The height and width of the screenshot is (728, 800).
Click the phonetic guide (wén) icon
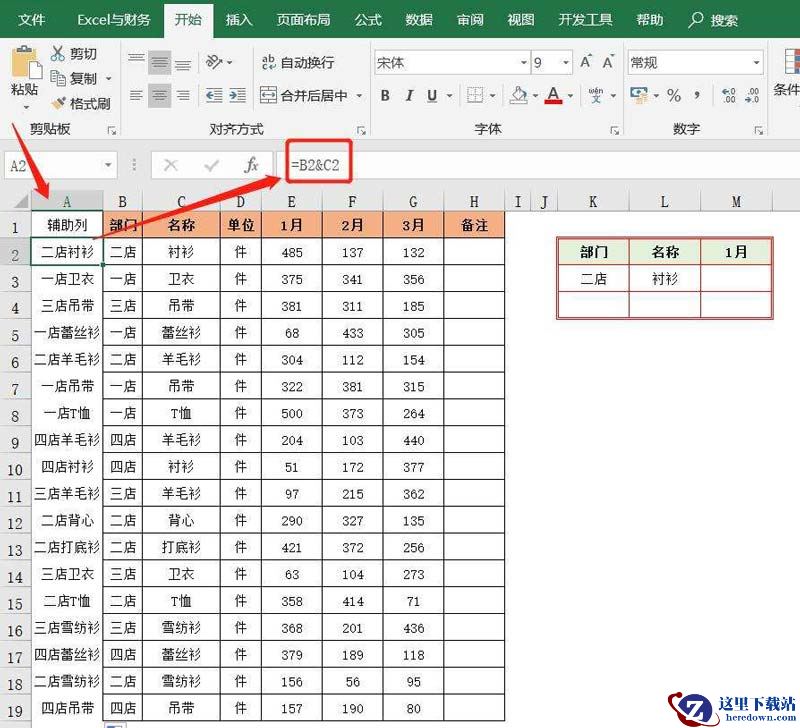coord(596,95)
